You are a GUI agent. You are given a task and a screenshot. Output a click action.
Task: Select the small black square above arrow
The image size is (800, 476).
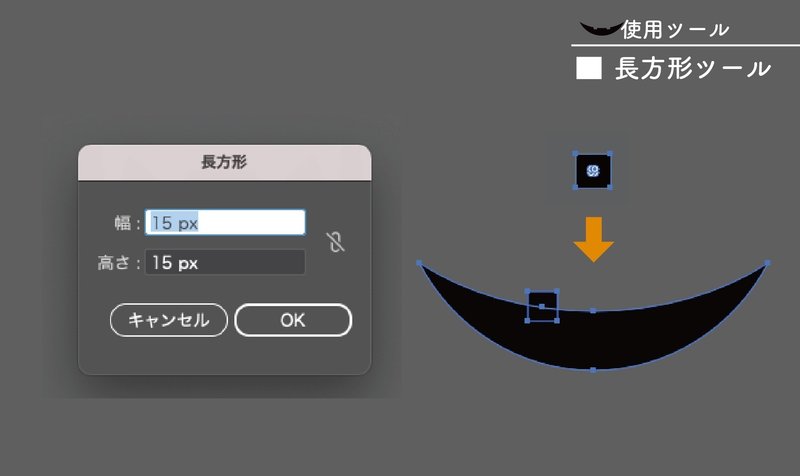coord(592,170)
